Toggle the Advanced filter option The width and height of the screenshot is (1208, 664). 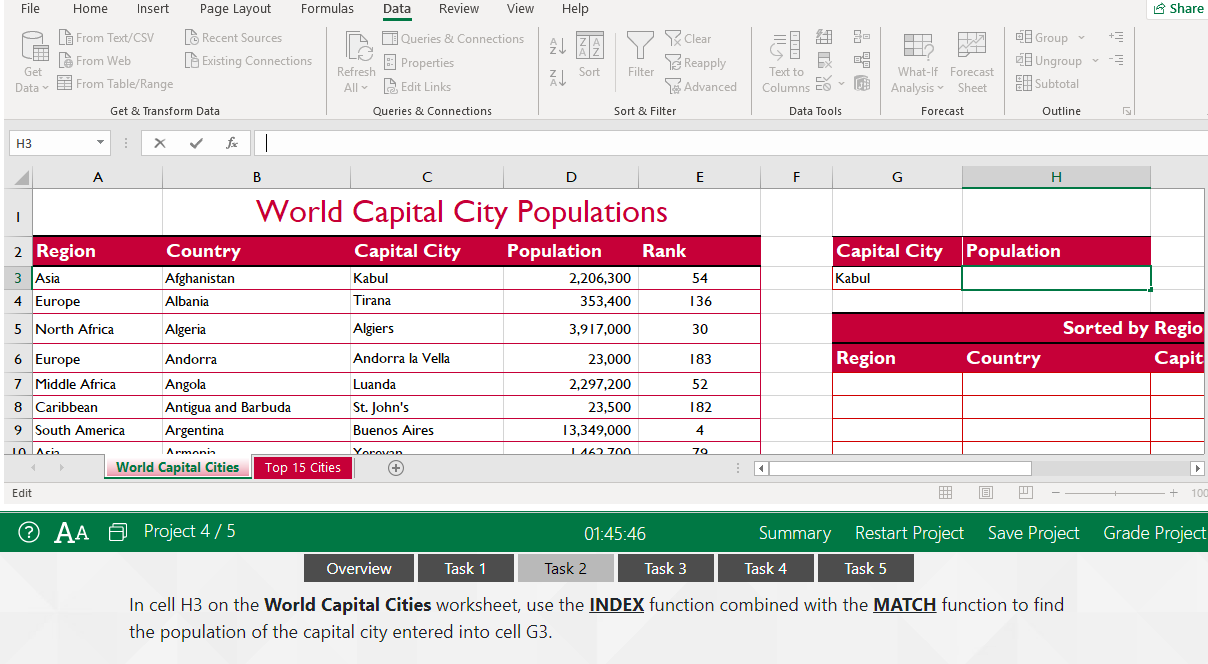click(702, 86)
